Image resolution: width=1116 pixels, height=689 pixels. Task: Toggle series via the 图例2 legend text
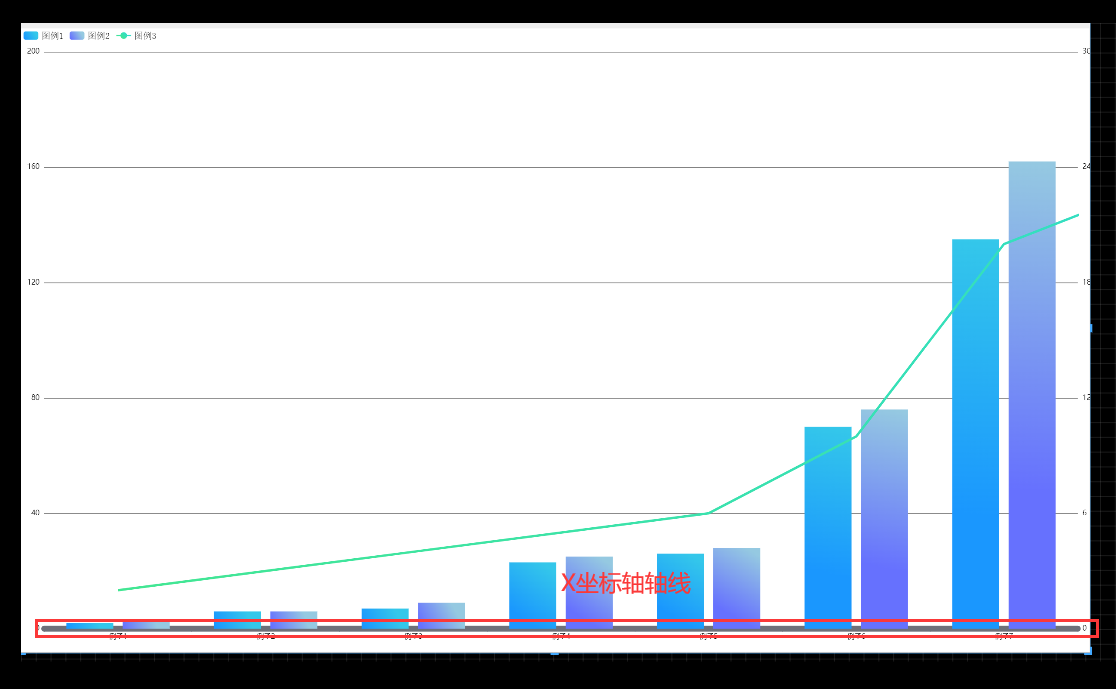pyautogui.click(x=99, y=36)
